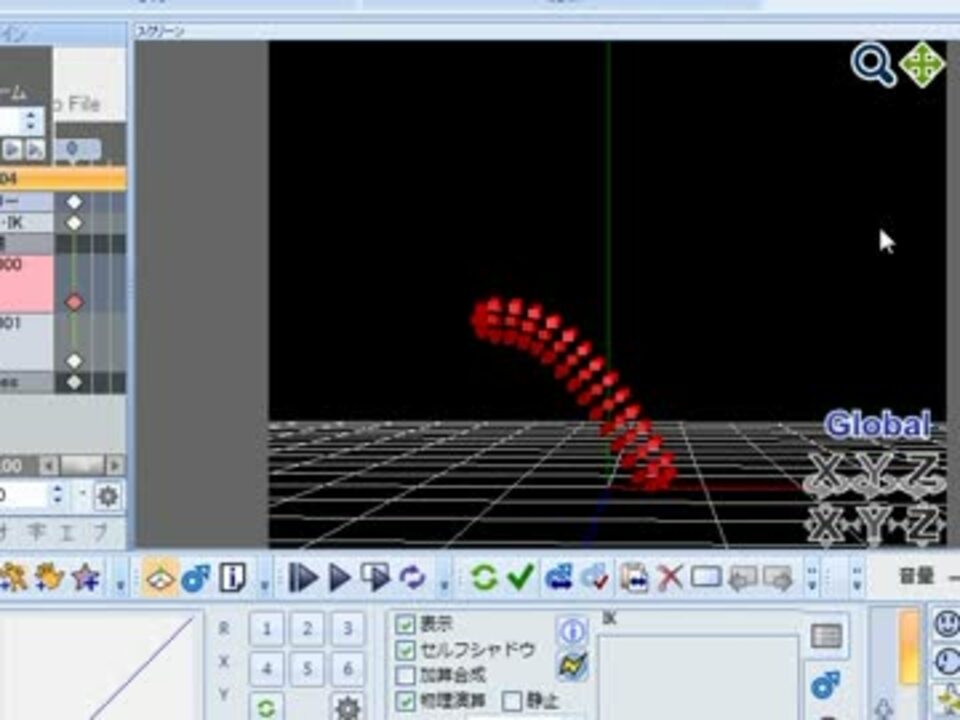Select the keyframe diamond on the ·IK row
Image resolution: width=960 pixels, height=720 pixels.
[74, 223]
